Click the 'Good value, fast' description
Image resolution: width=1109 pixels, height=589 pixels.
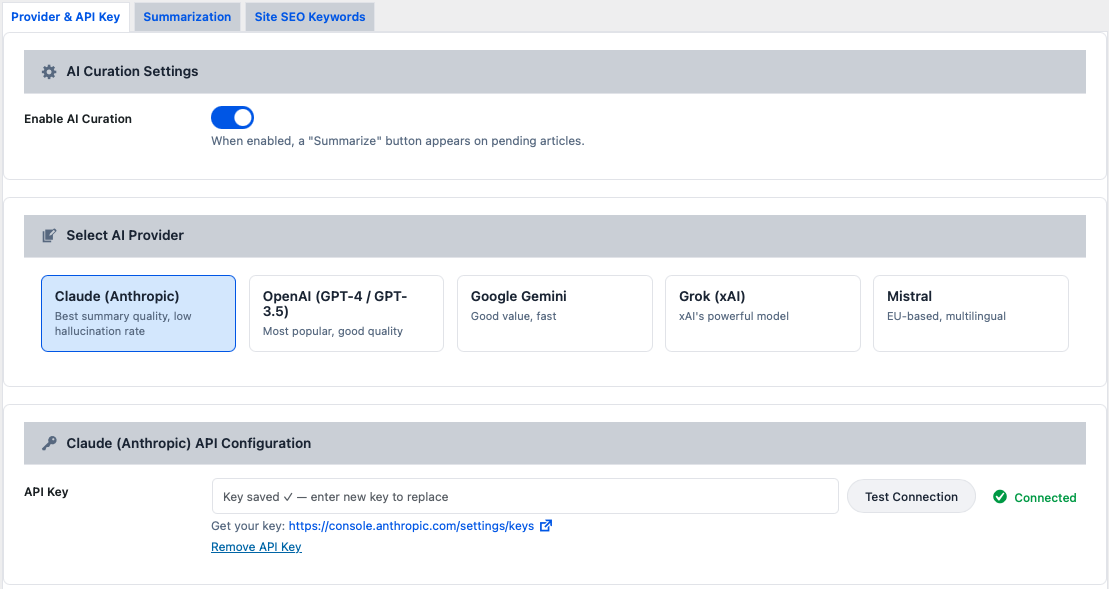click(513, 316)
